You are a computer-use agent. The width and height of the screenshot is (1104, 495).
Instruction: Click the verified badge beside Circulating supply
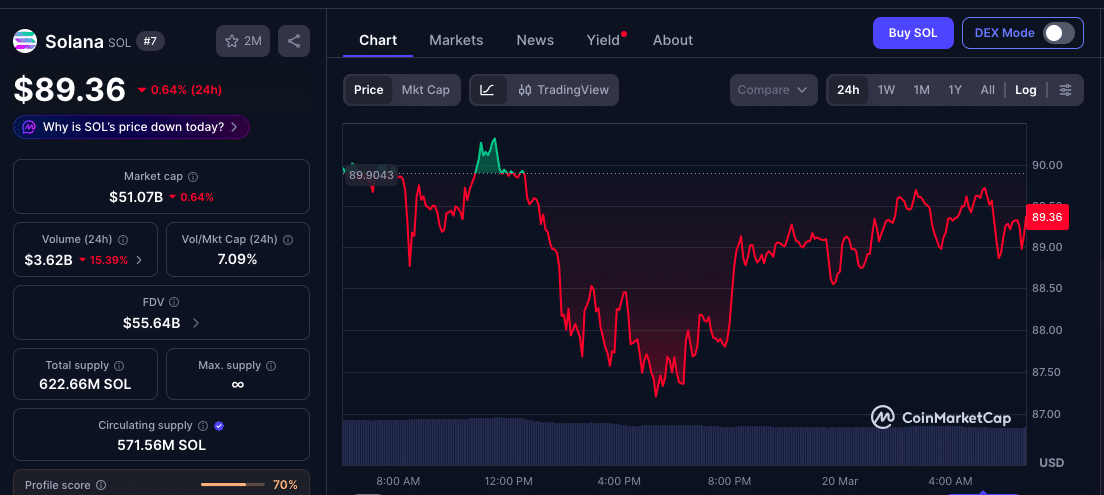pos(219,425)
